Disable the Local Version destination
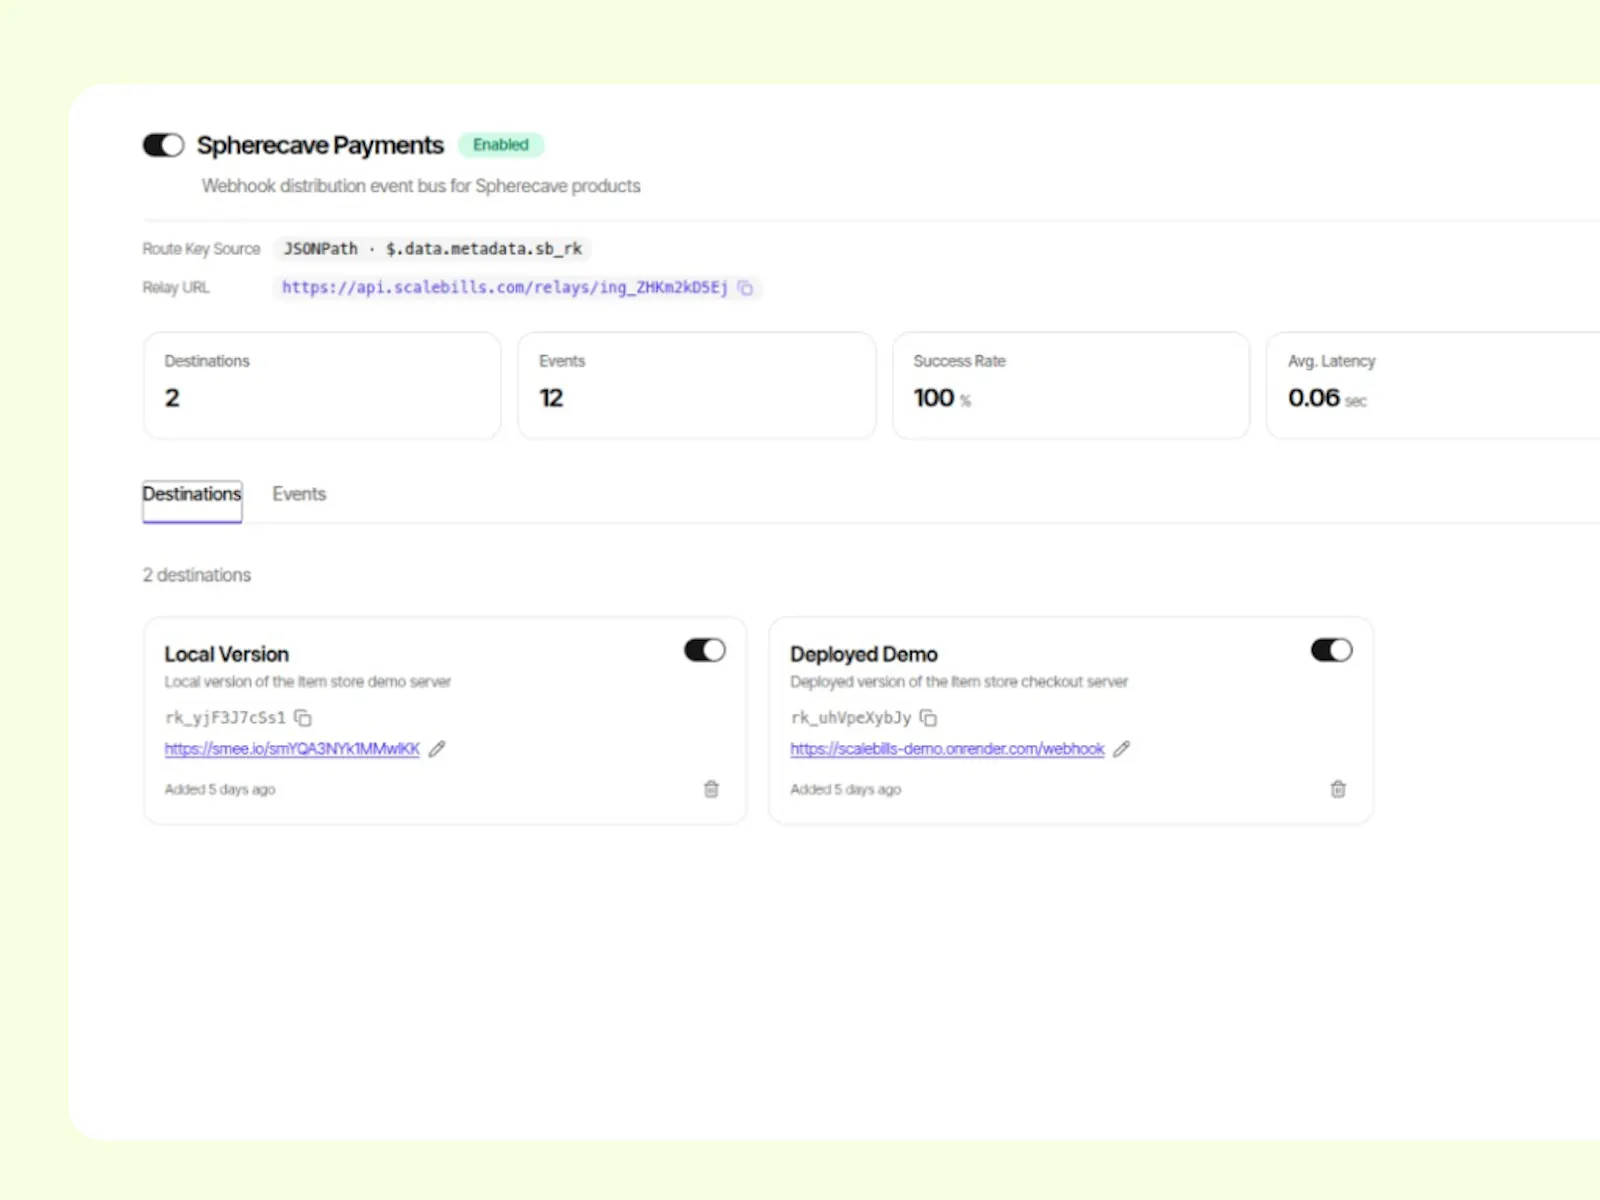 [x=705, y=650]
